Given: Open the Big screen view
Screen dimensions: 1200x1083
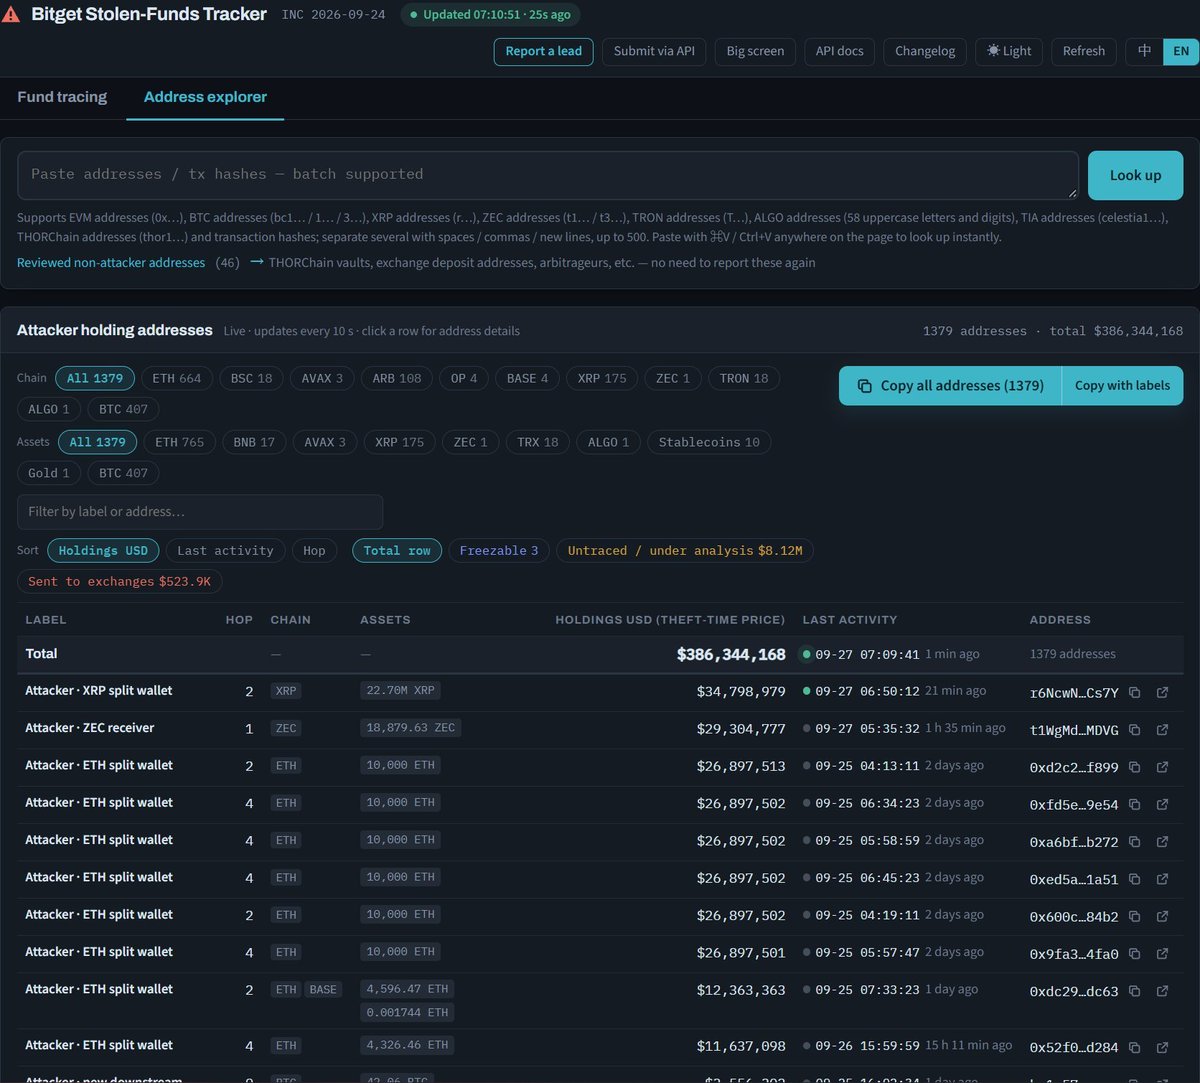Looking at the screenshot, I should point(755,51).
